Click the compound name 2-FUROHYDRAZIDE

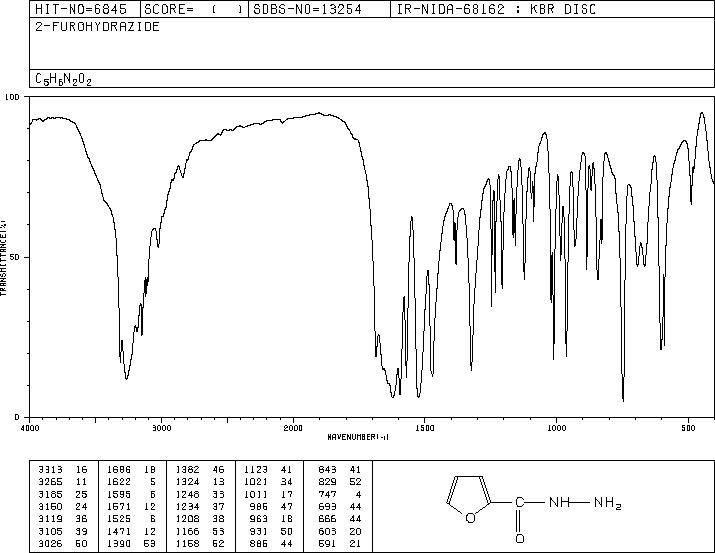pyautogui.click(x=97, y=26)
